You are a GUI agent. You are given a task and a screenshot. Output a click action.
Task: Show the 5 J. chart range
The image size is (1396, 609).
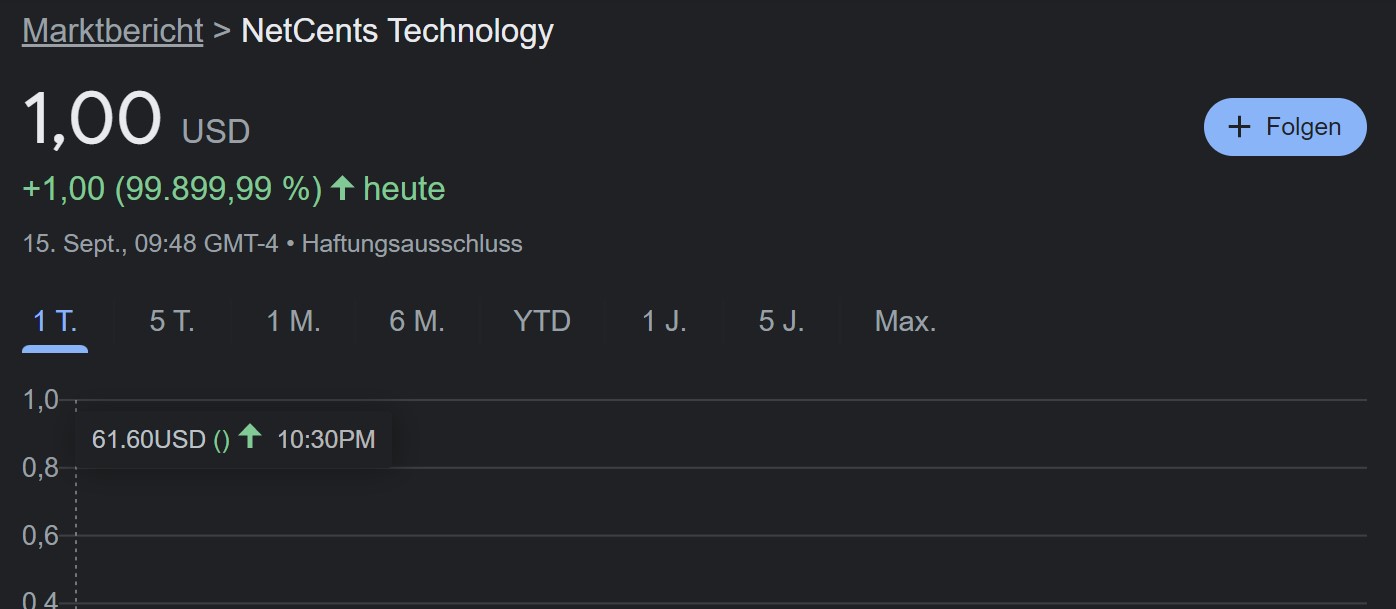pyautogui.click(x=781, y=321)
